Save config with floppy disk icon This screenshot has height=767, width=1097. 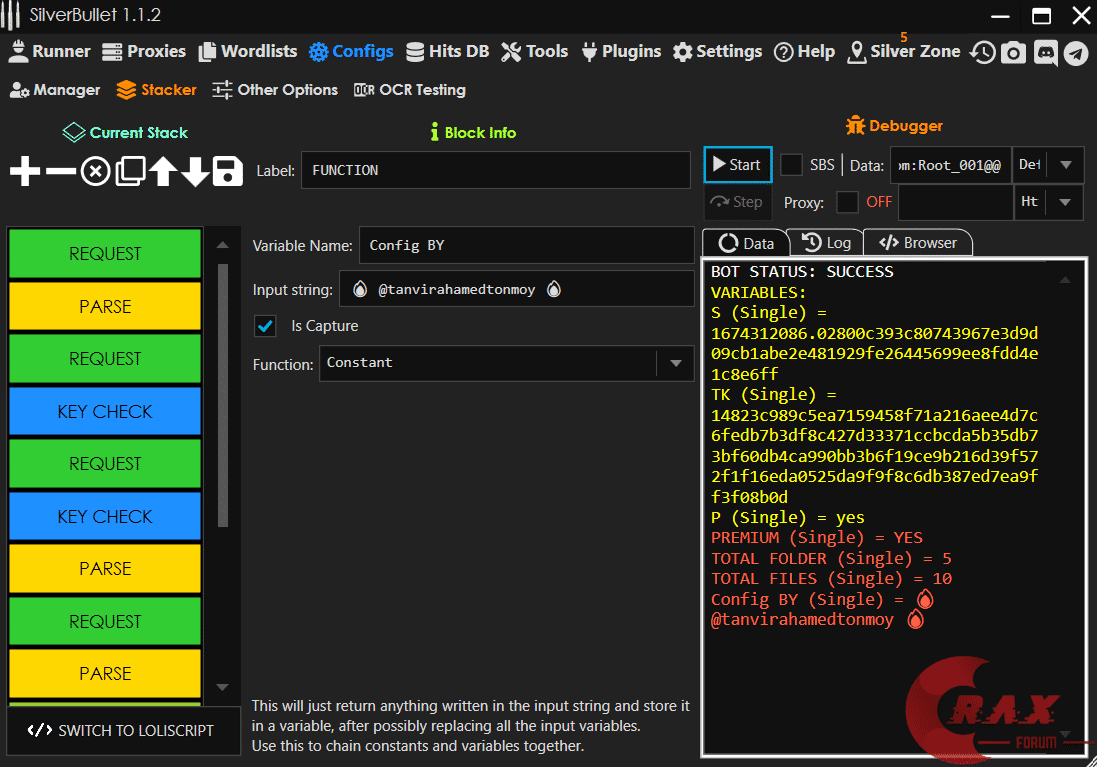[228, 172]
